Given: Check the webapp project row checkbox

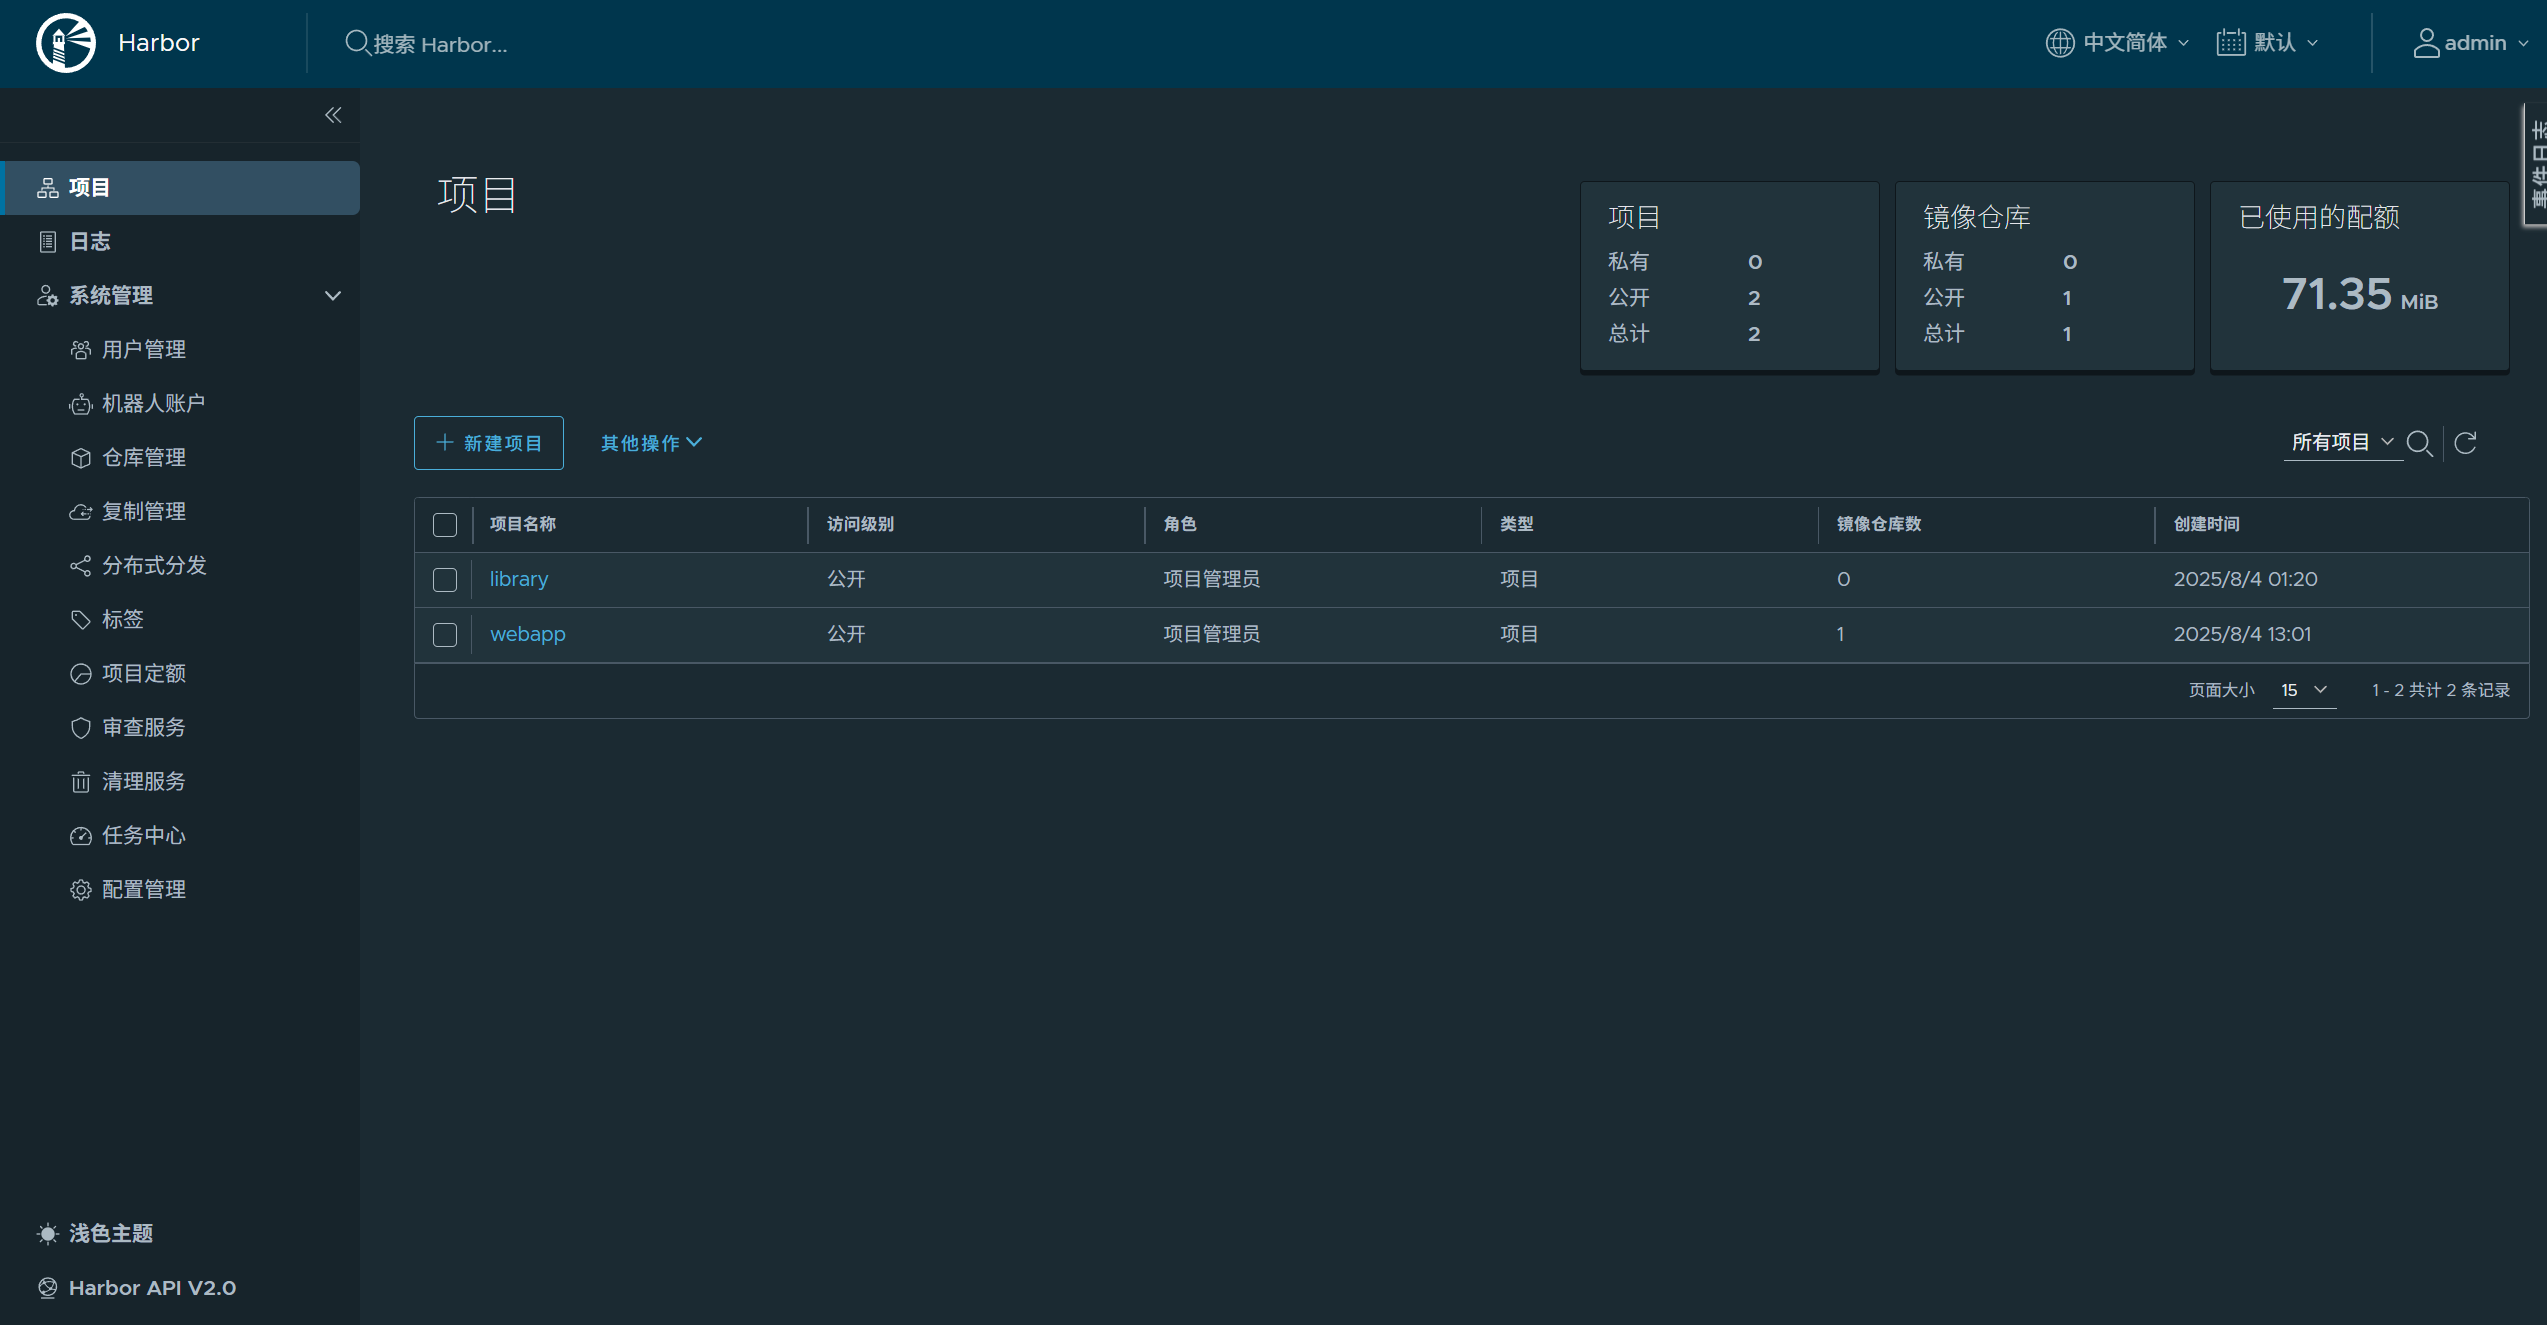Looking at the screenshot, I should pos(445,635).
